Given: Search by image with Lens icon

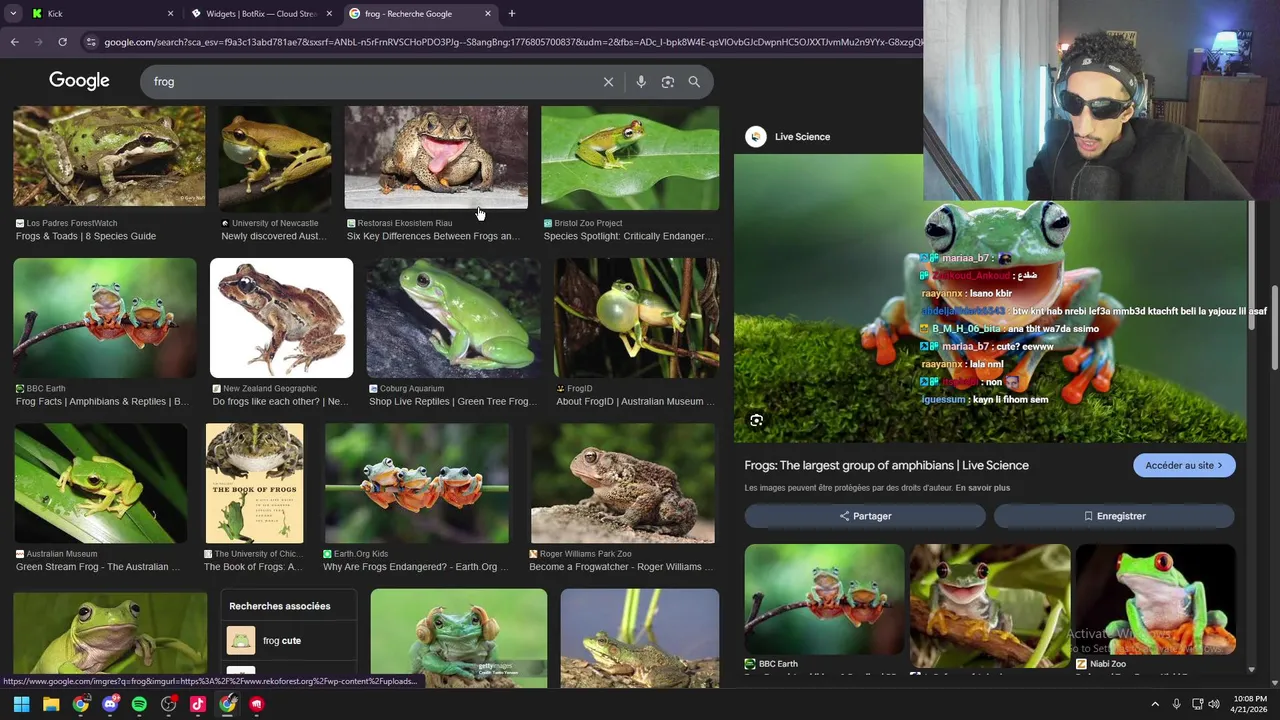Looking at the screenshot, I should click(x=668, y=82).
